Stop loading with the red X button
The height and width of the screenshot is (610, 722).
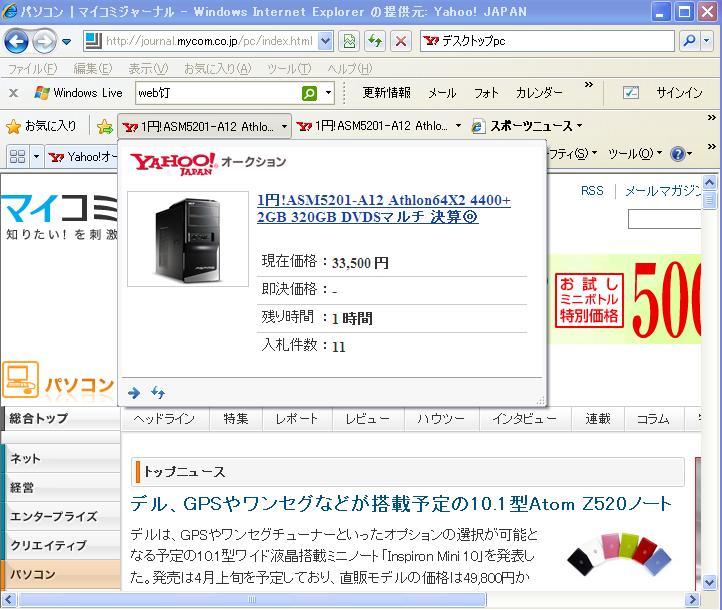coord(401,41)
